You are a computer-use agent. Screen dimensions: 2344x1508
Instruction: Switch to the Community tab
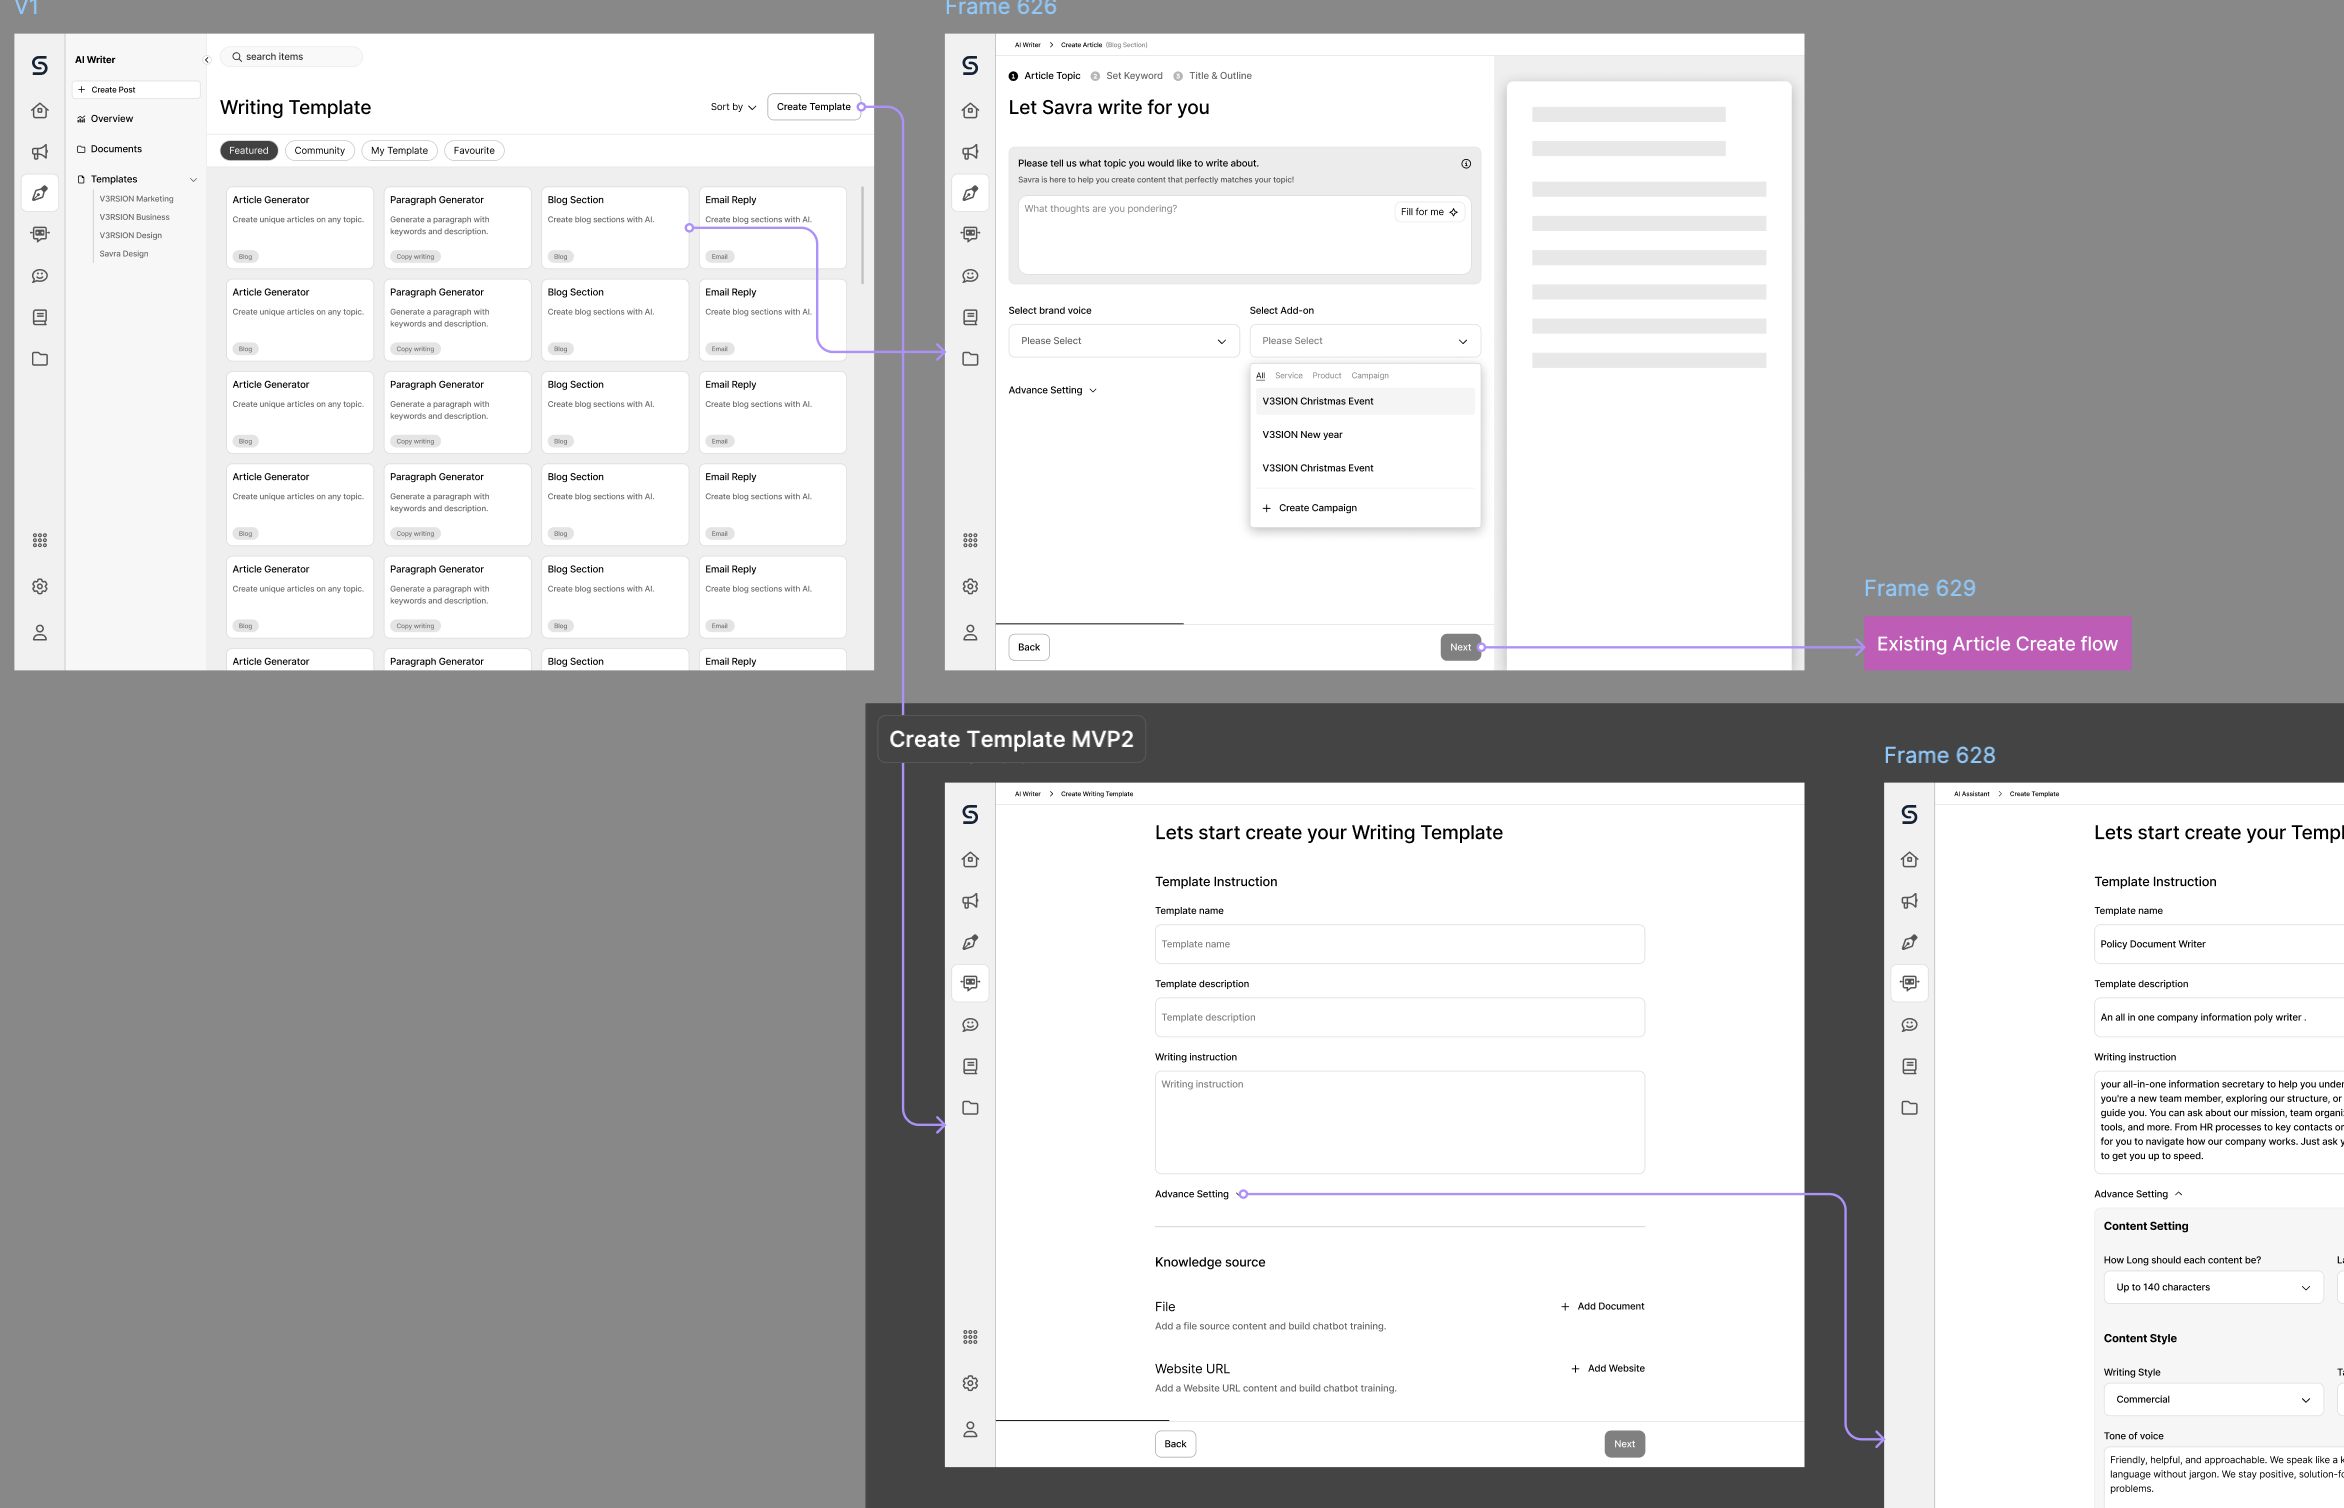click(x=319, y=151)
